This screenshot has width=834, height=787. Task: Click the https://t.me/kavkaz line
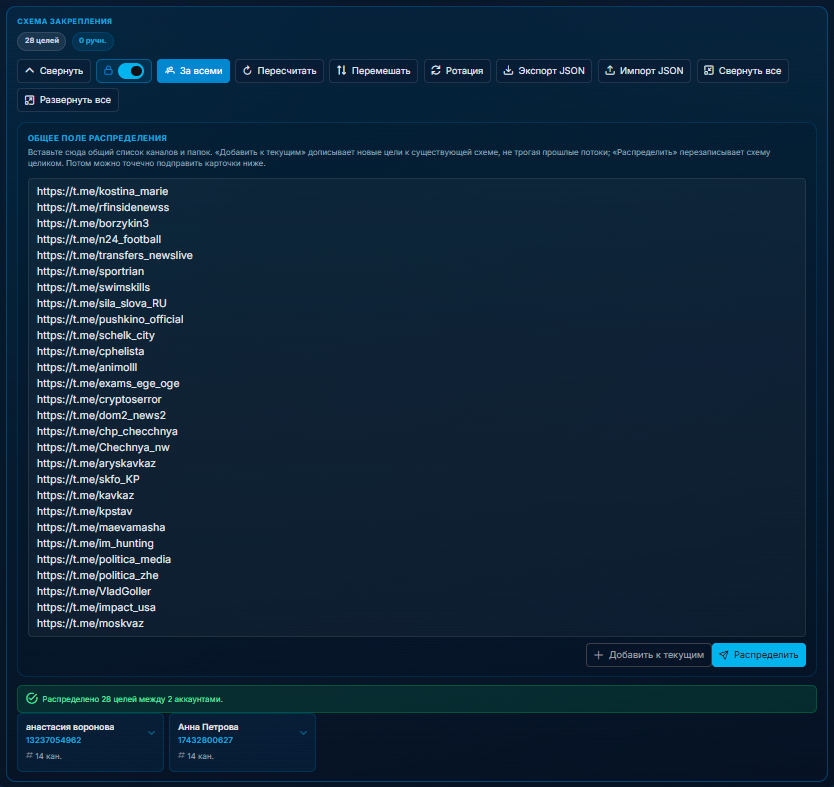(85, 495)
